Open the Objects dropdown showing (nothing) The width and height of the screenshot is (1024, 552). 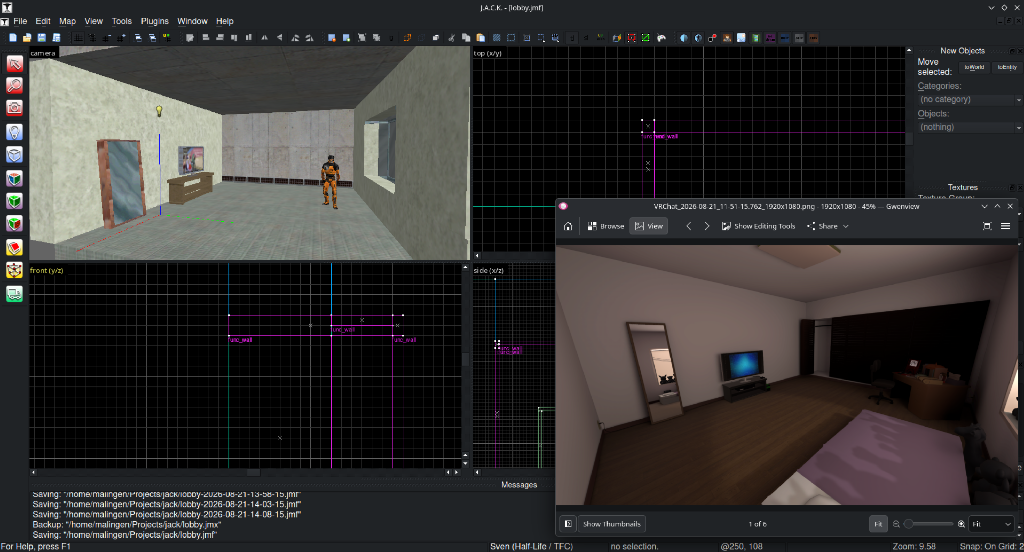969,127
